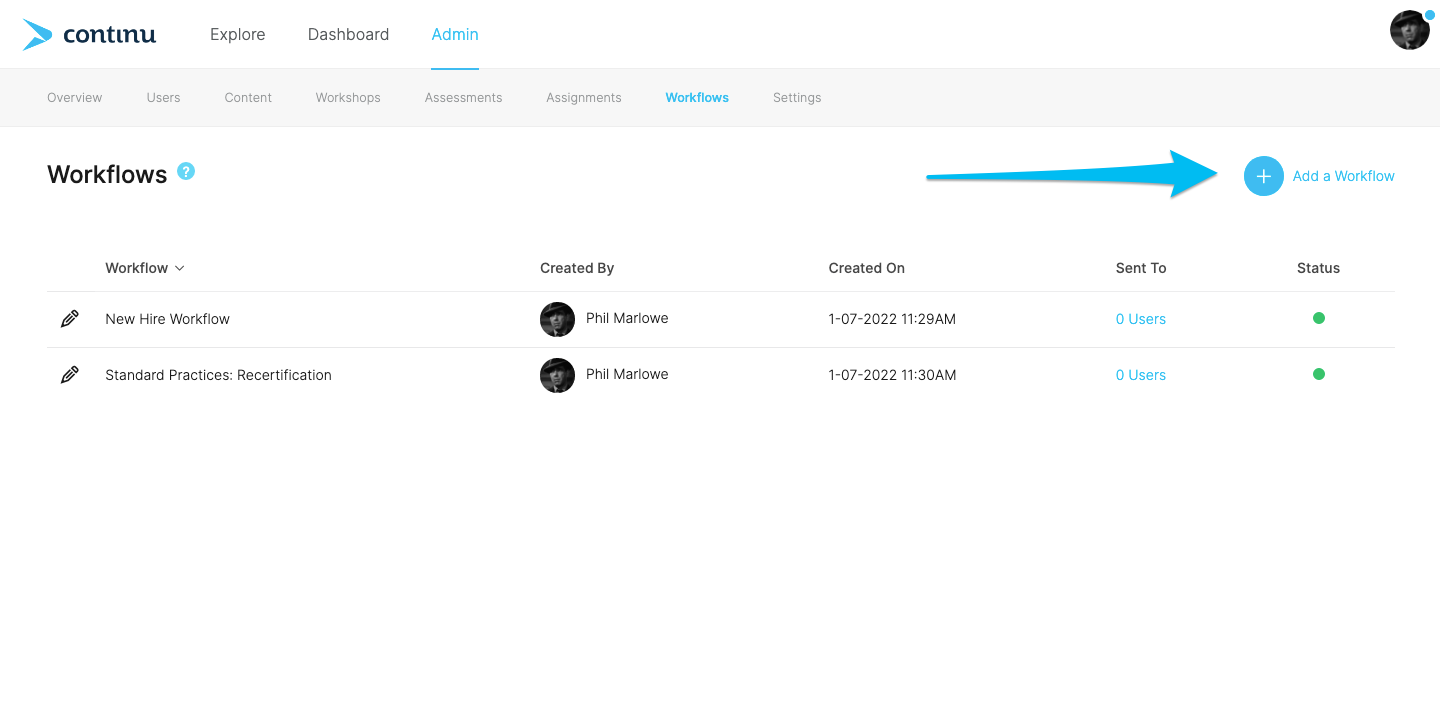Click the Add a Workflow link text

pyautogui.click(x=1343, y=176)
